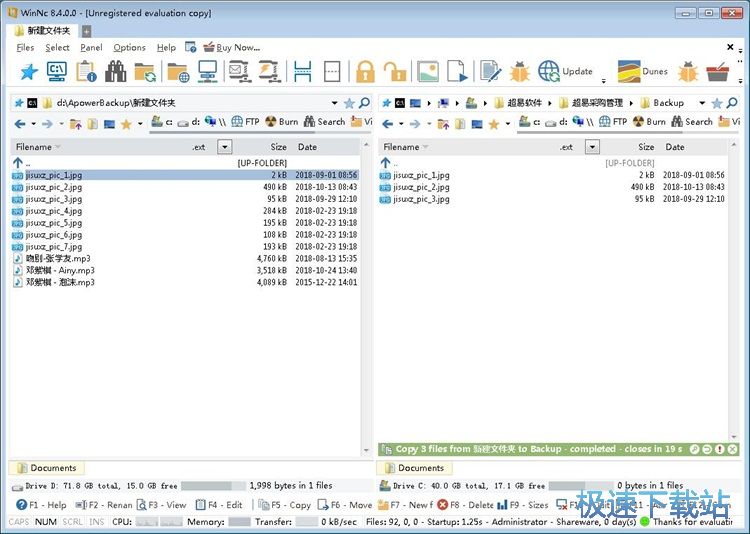
Task: Click the open padlock decrypt icon
Action: [395, 71]
